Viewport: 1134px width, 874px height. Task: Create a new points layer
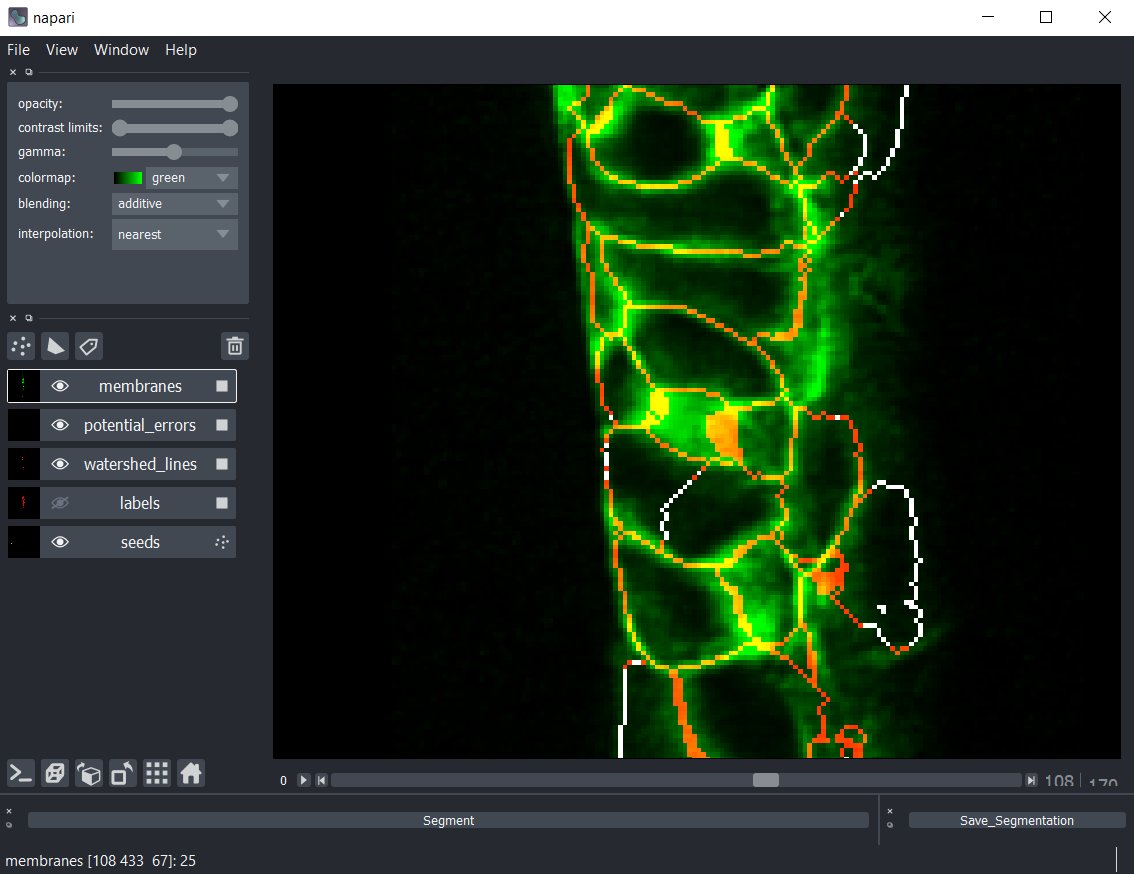click(20, 346)
